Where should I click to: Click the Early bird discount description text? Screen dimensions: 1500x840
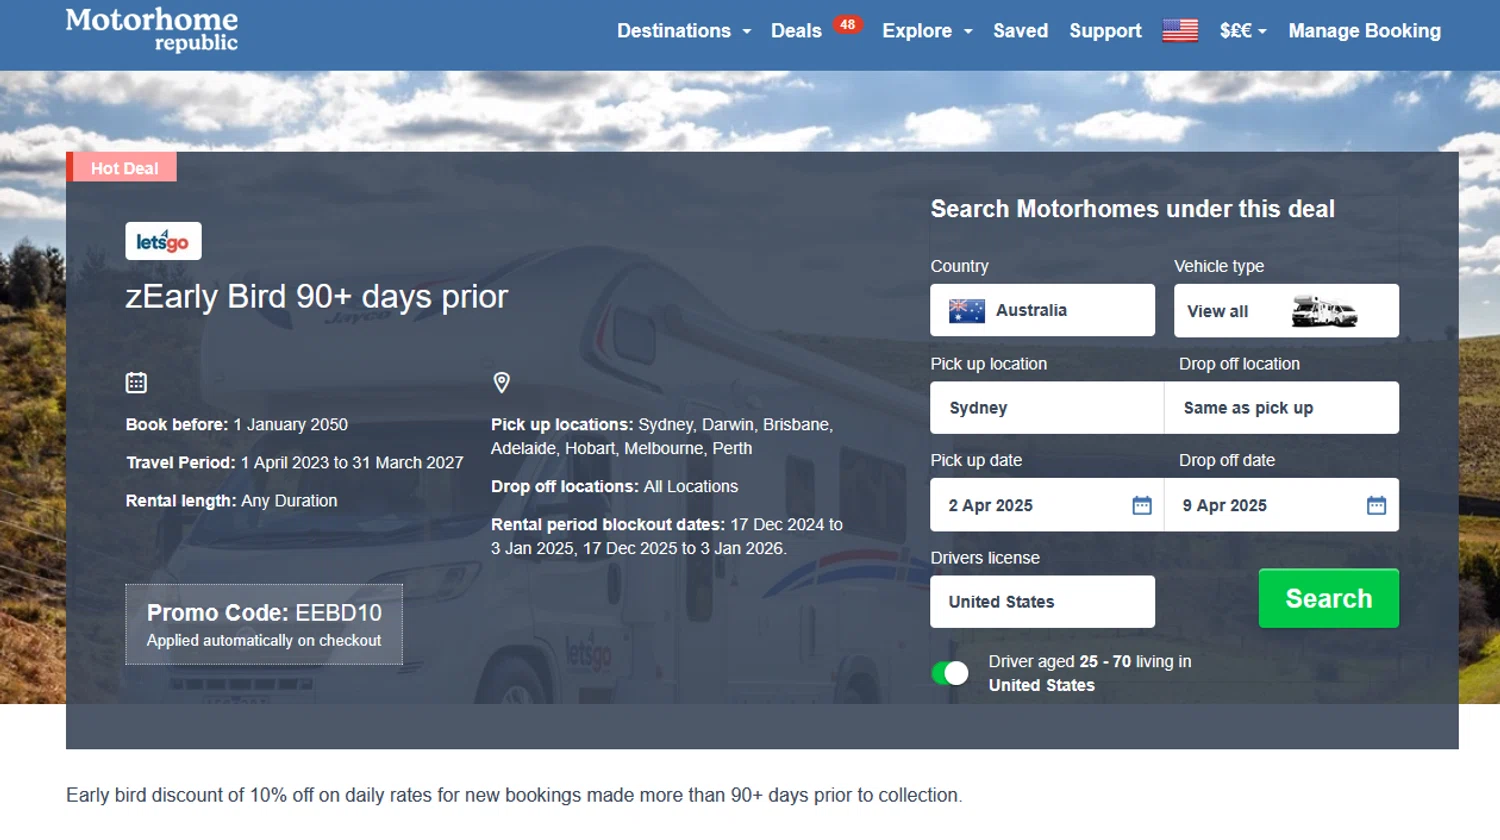click(x=514, y=795)
